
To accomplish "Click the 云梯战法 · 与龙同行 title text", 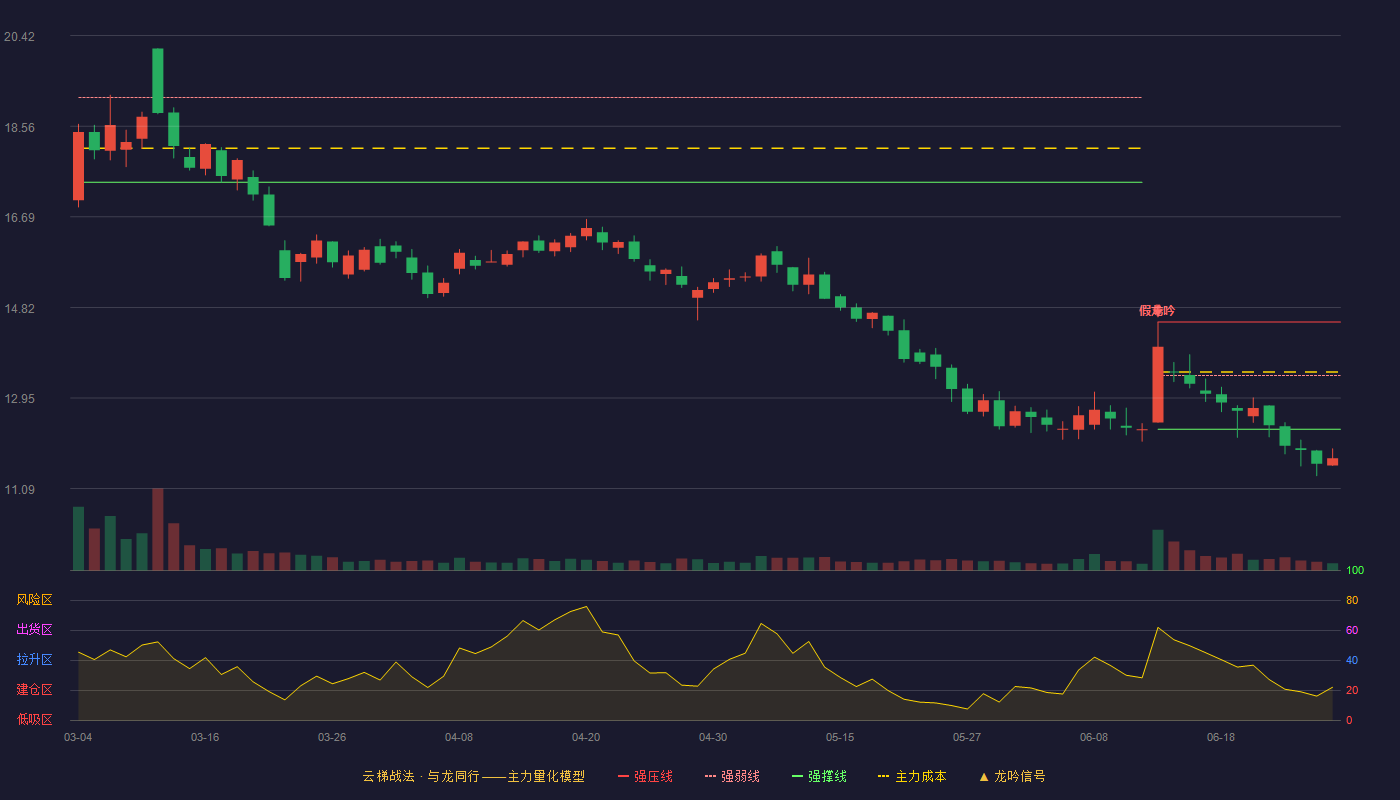I will click(421, 776).
